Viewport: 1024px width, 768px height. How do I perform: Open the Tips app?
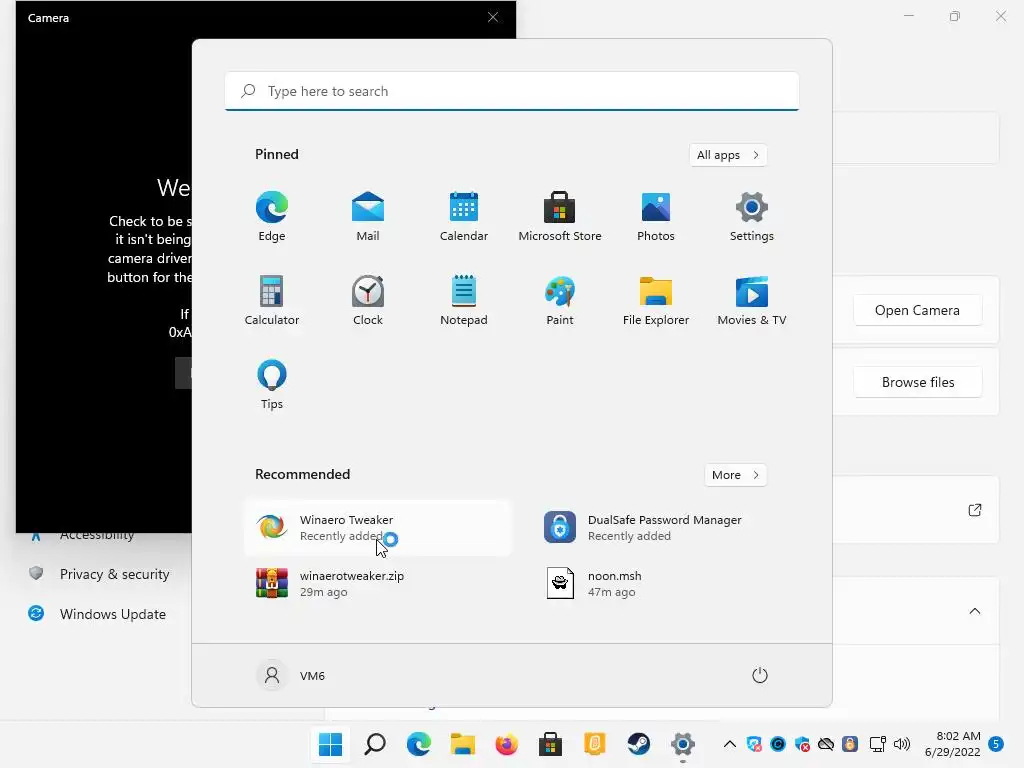272,384
